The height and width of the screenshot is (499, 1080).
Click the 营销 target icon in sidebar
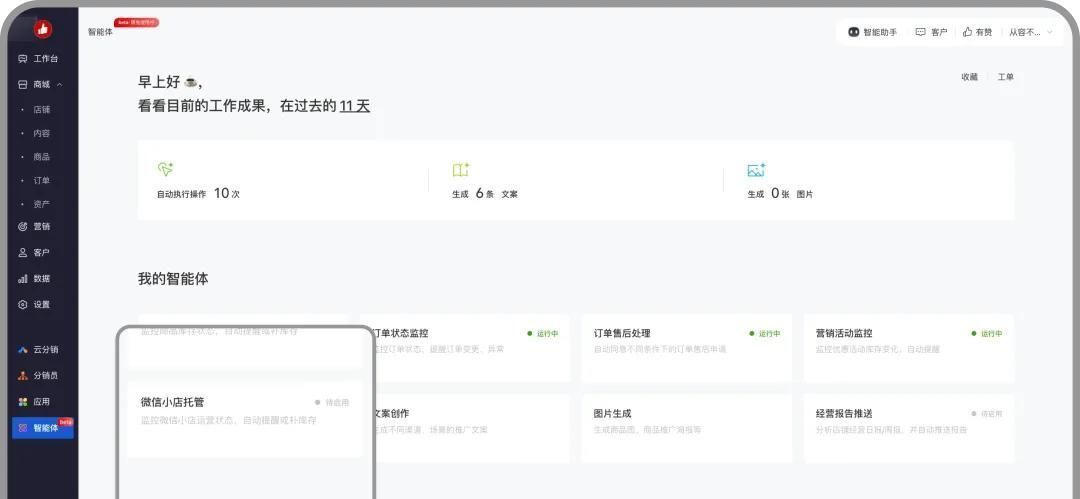click(x=23, y=227)
